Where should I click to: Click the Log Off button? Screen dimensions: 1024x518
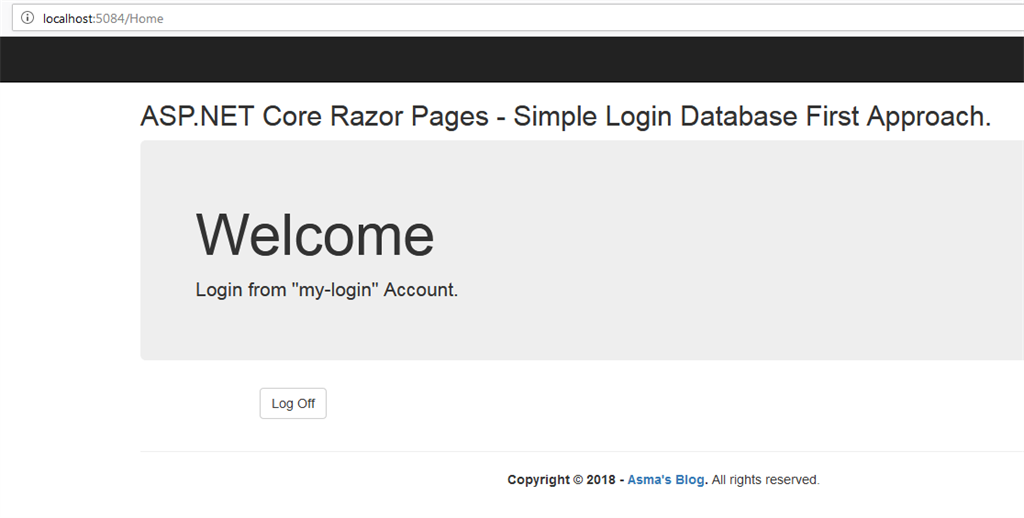pos(293,403)
